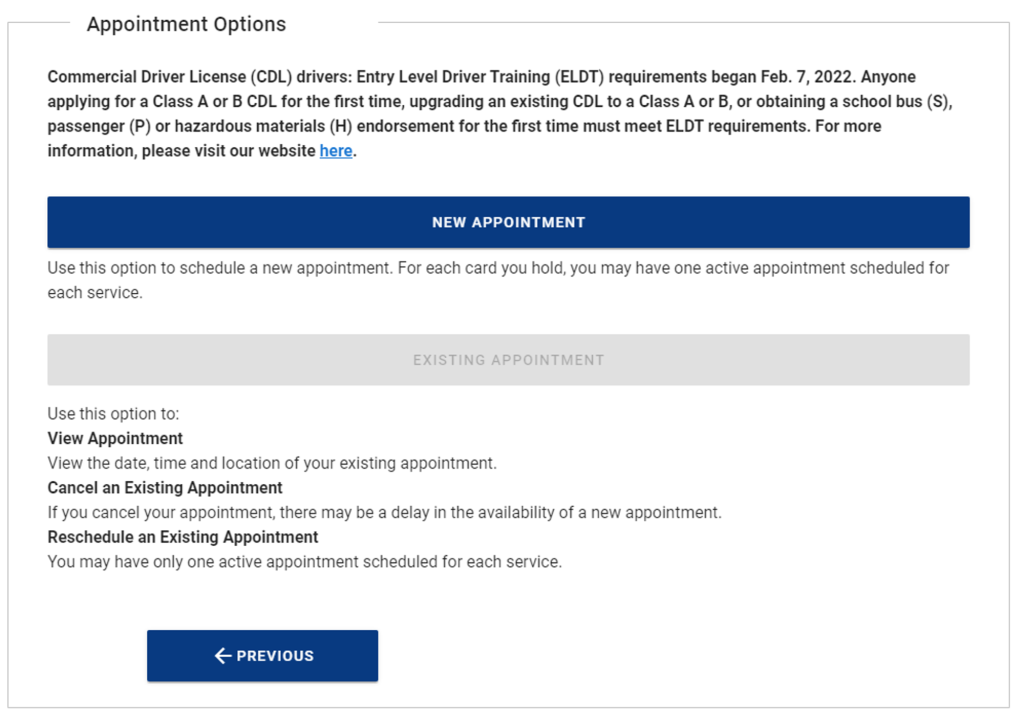This screenshot has height=715, width=1024.
Task: Click the greyed-out EXISTING APPOINTMENT button
Action: coord(508,360)
